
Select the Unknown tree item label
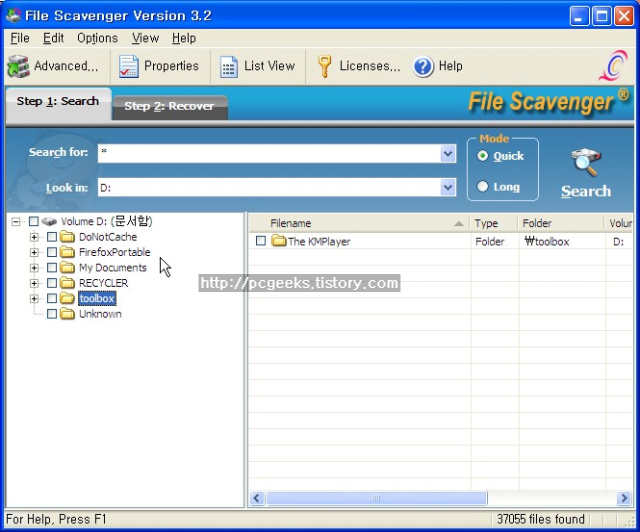pyautogui.click(x=100, y=314)
